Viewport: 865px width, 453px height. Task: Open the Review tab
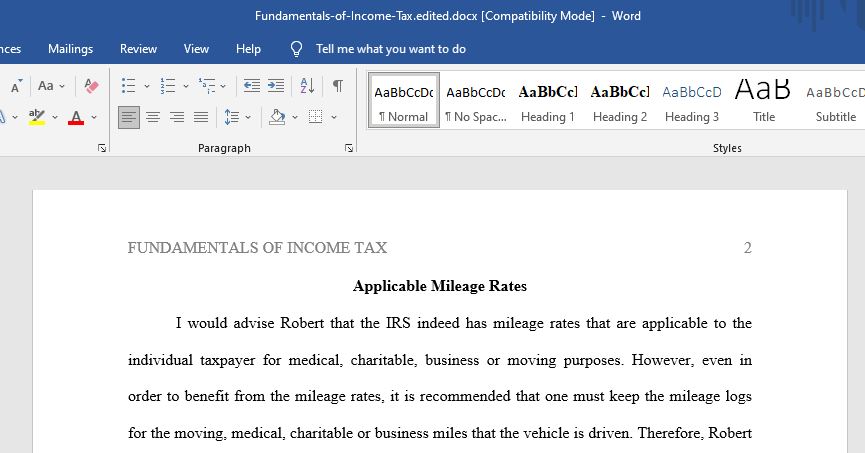(138, 49)
